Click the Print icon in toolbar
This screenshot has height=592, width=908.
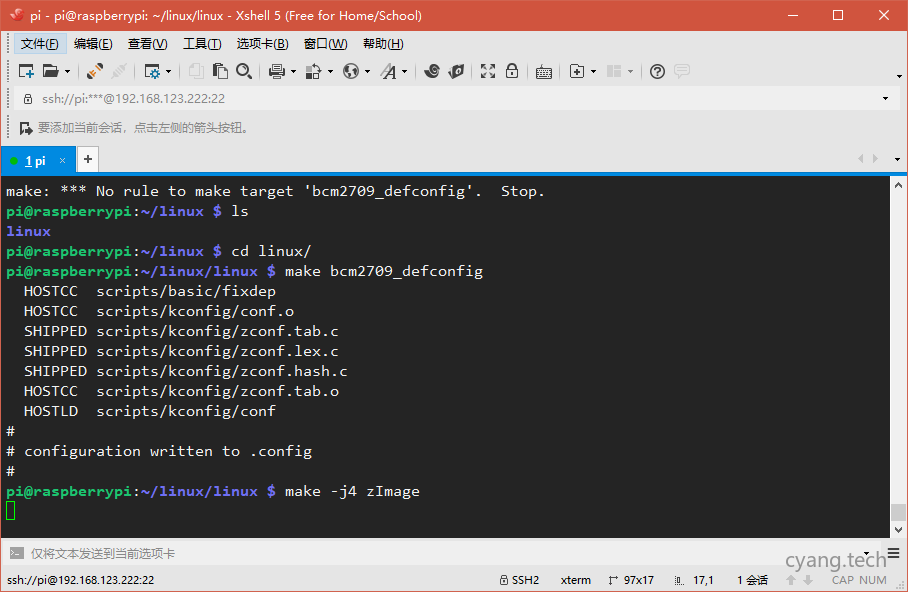tap(277, 71)
